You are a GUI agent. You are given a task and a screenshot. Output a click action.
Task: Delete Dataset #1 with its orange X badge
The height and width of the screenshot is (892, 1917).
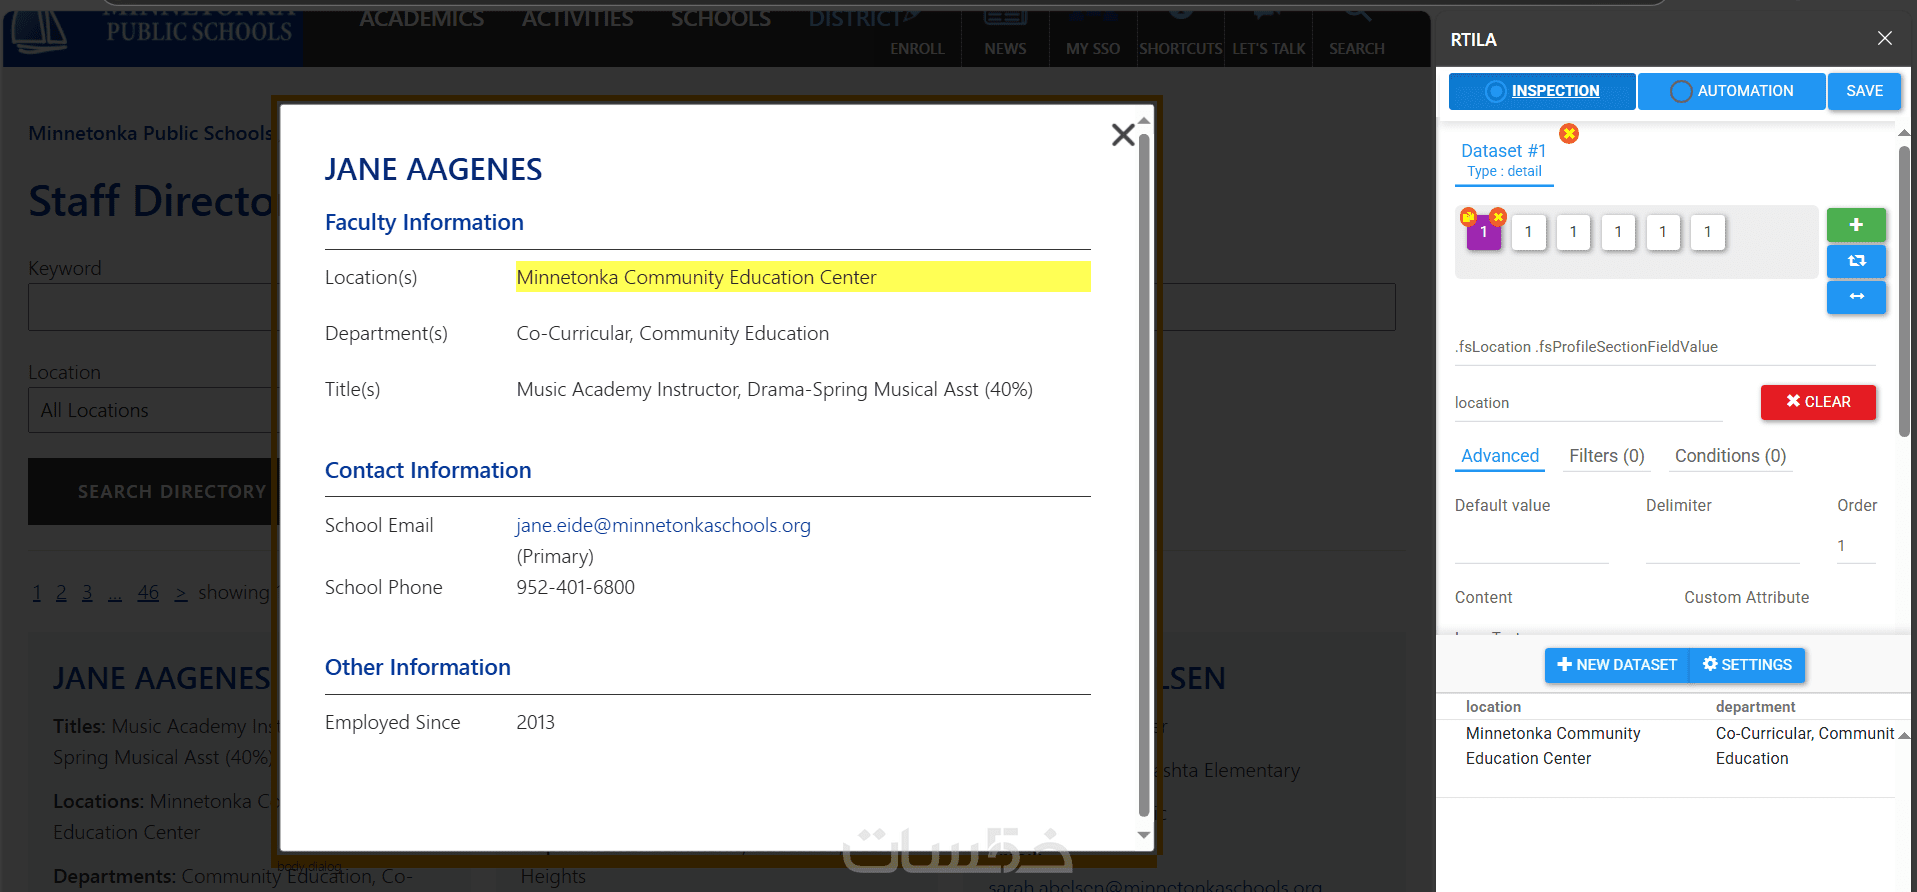coord(1569,133)
